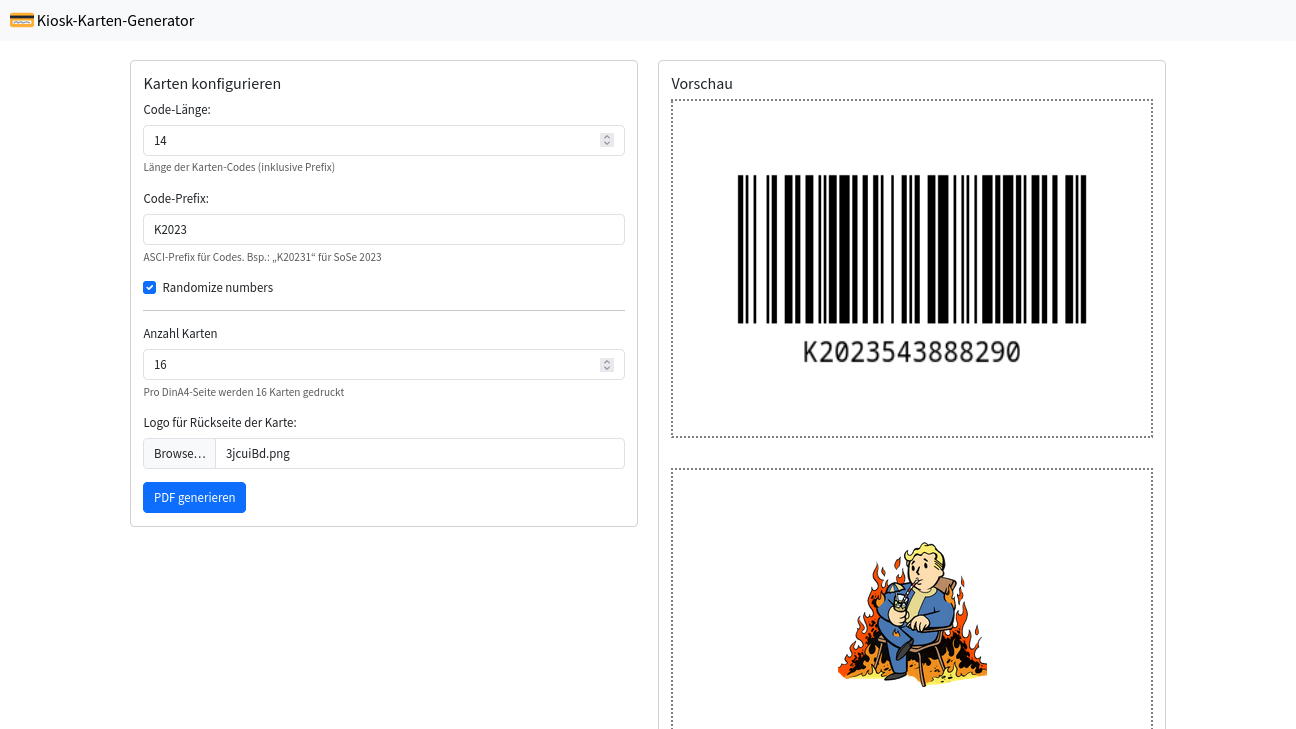The height and width of the screenshot is (729, 1296).
Task: Decrement the Anzahl Karten value with its stepper
Action: tap(607, 369)
